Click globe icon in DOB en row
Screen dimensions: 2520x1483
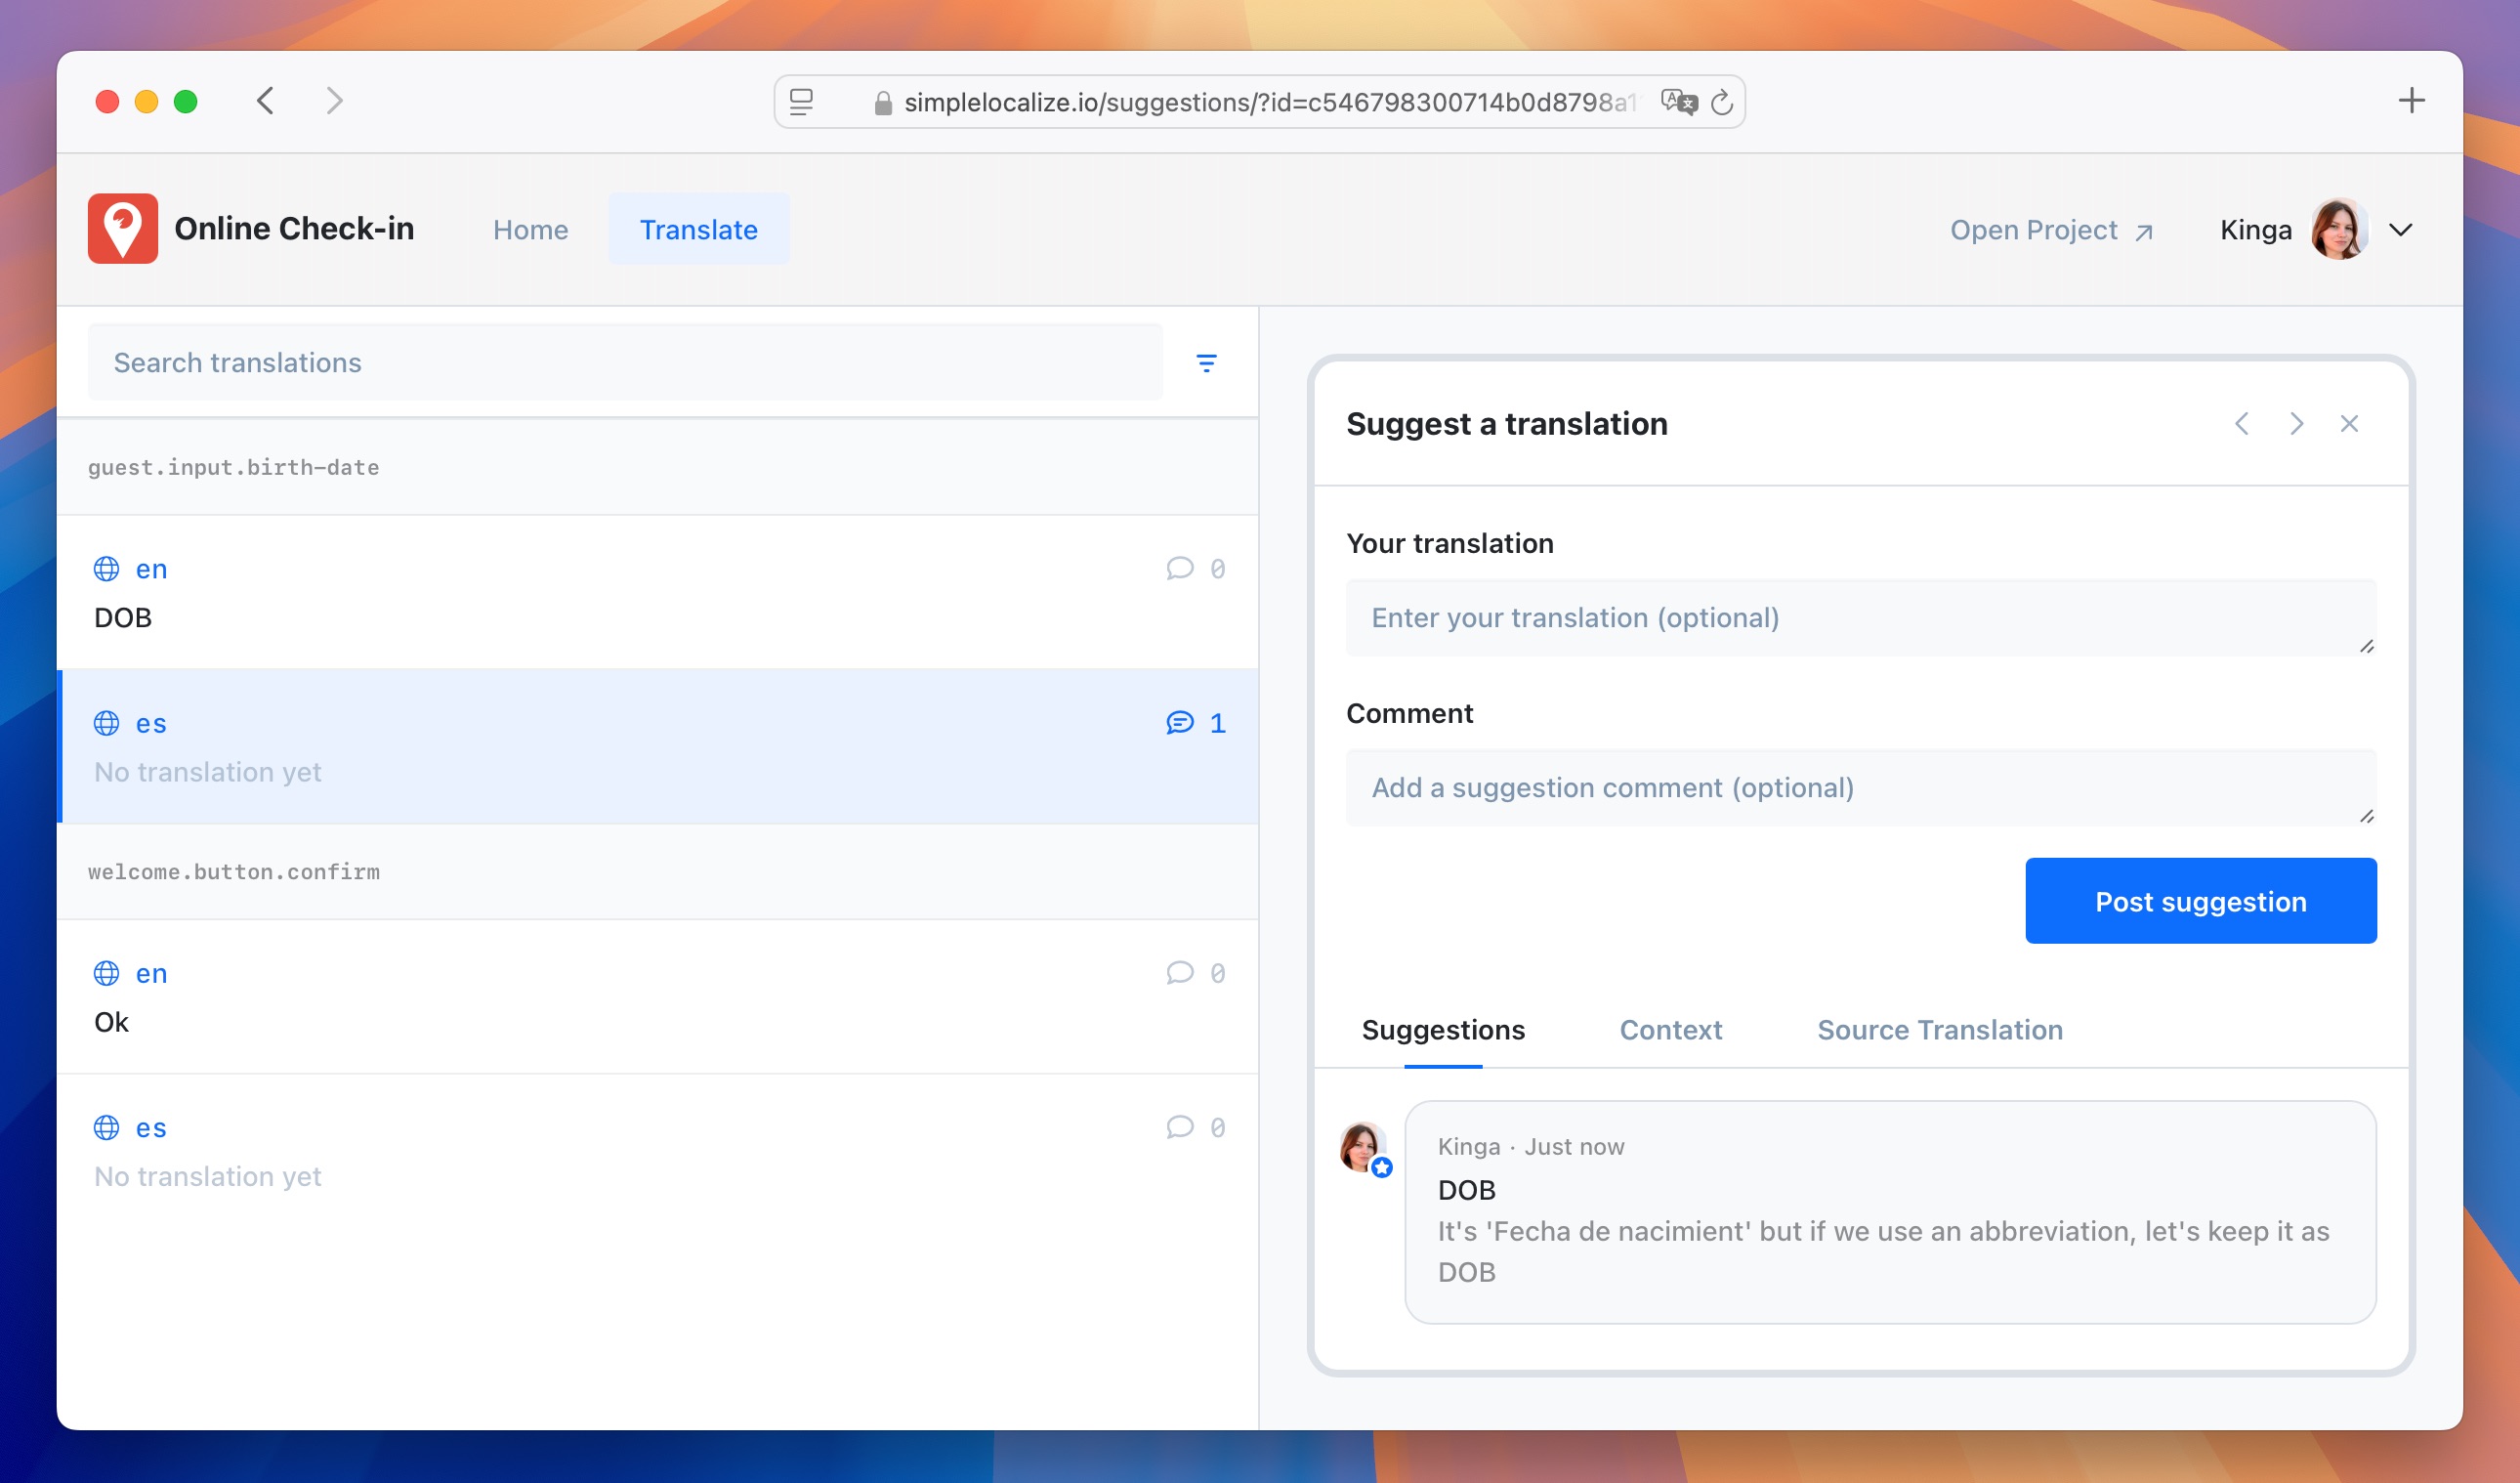tap(106, 569)
